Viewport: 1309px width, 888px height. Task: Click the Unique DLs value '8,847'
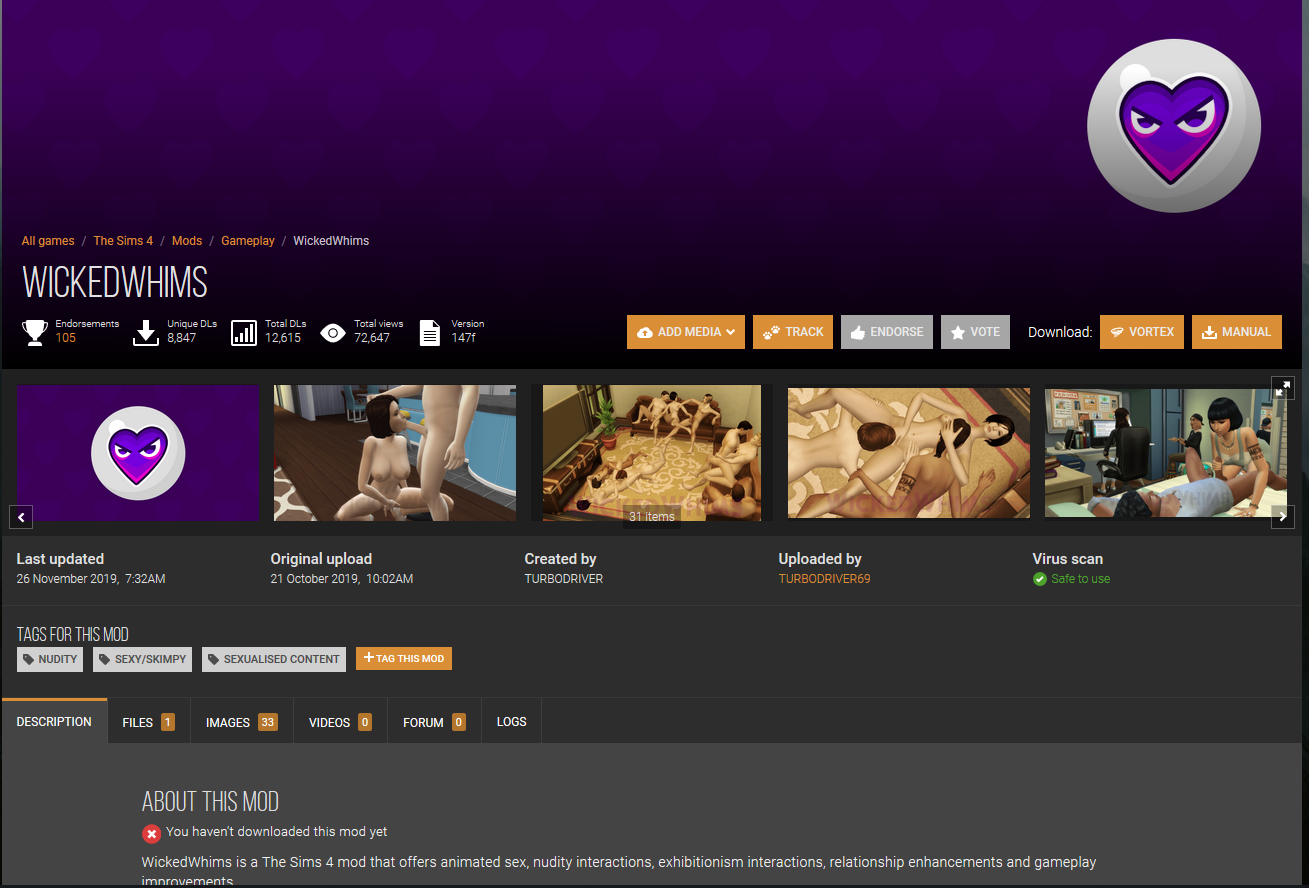click(x=181, y=338)
